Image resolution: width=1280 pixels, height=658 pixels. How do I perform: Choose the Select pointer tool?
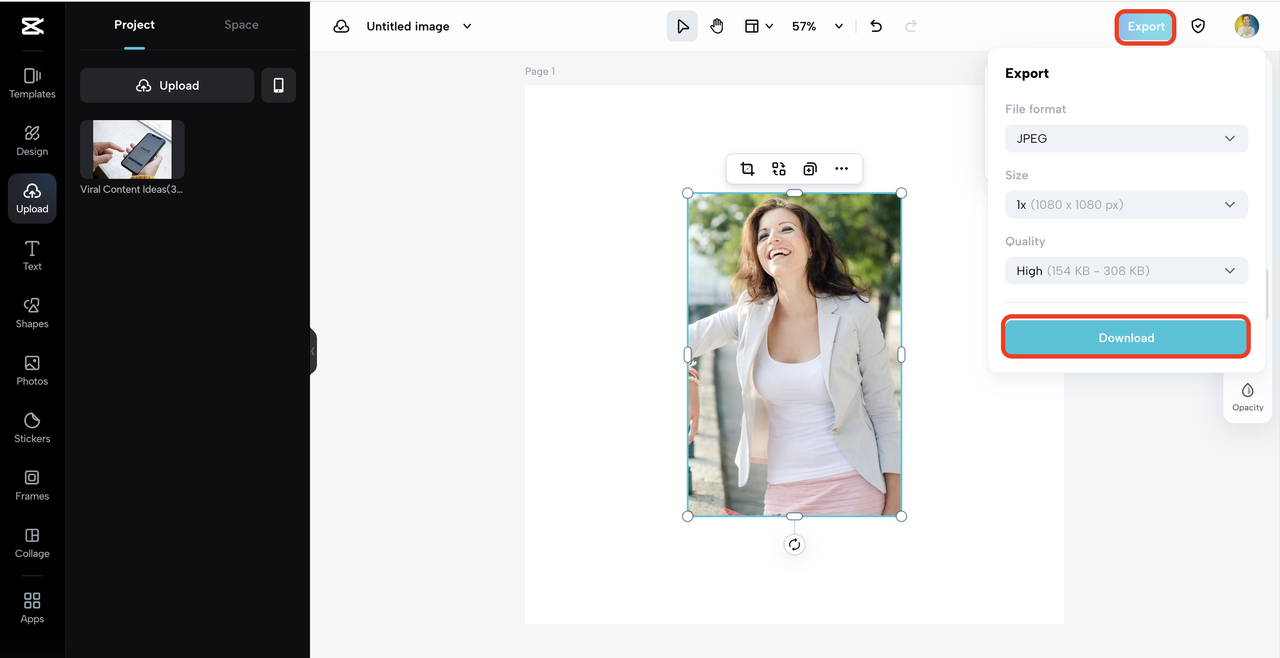[682, 26]
